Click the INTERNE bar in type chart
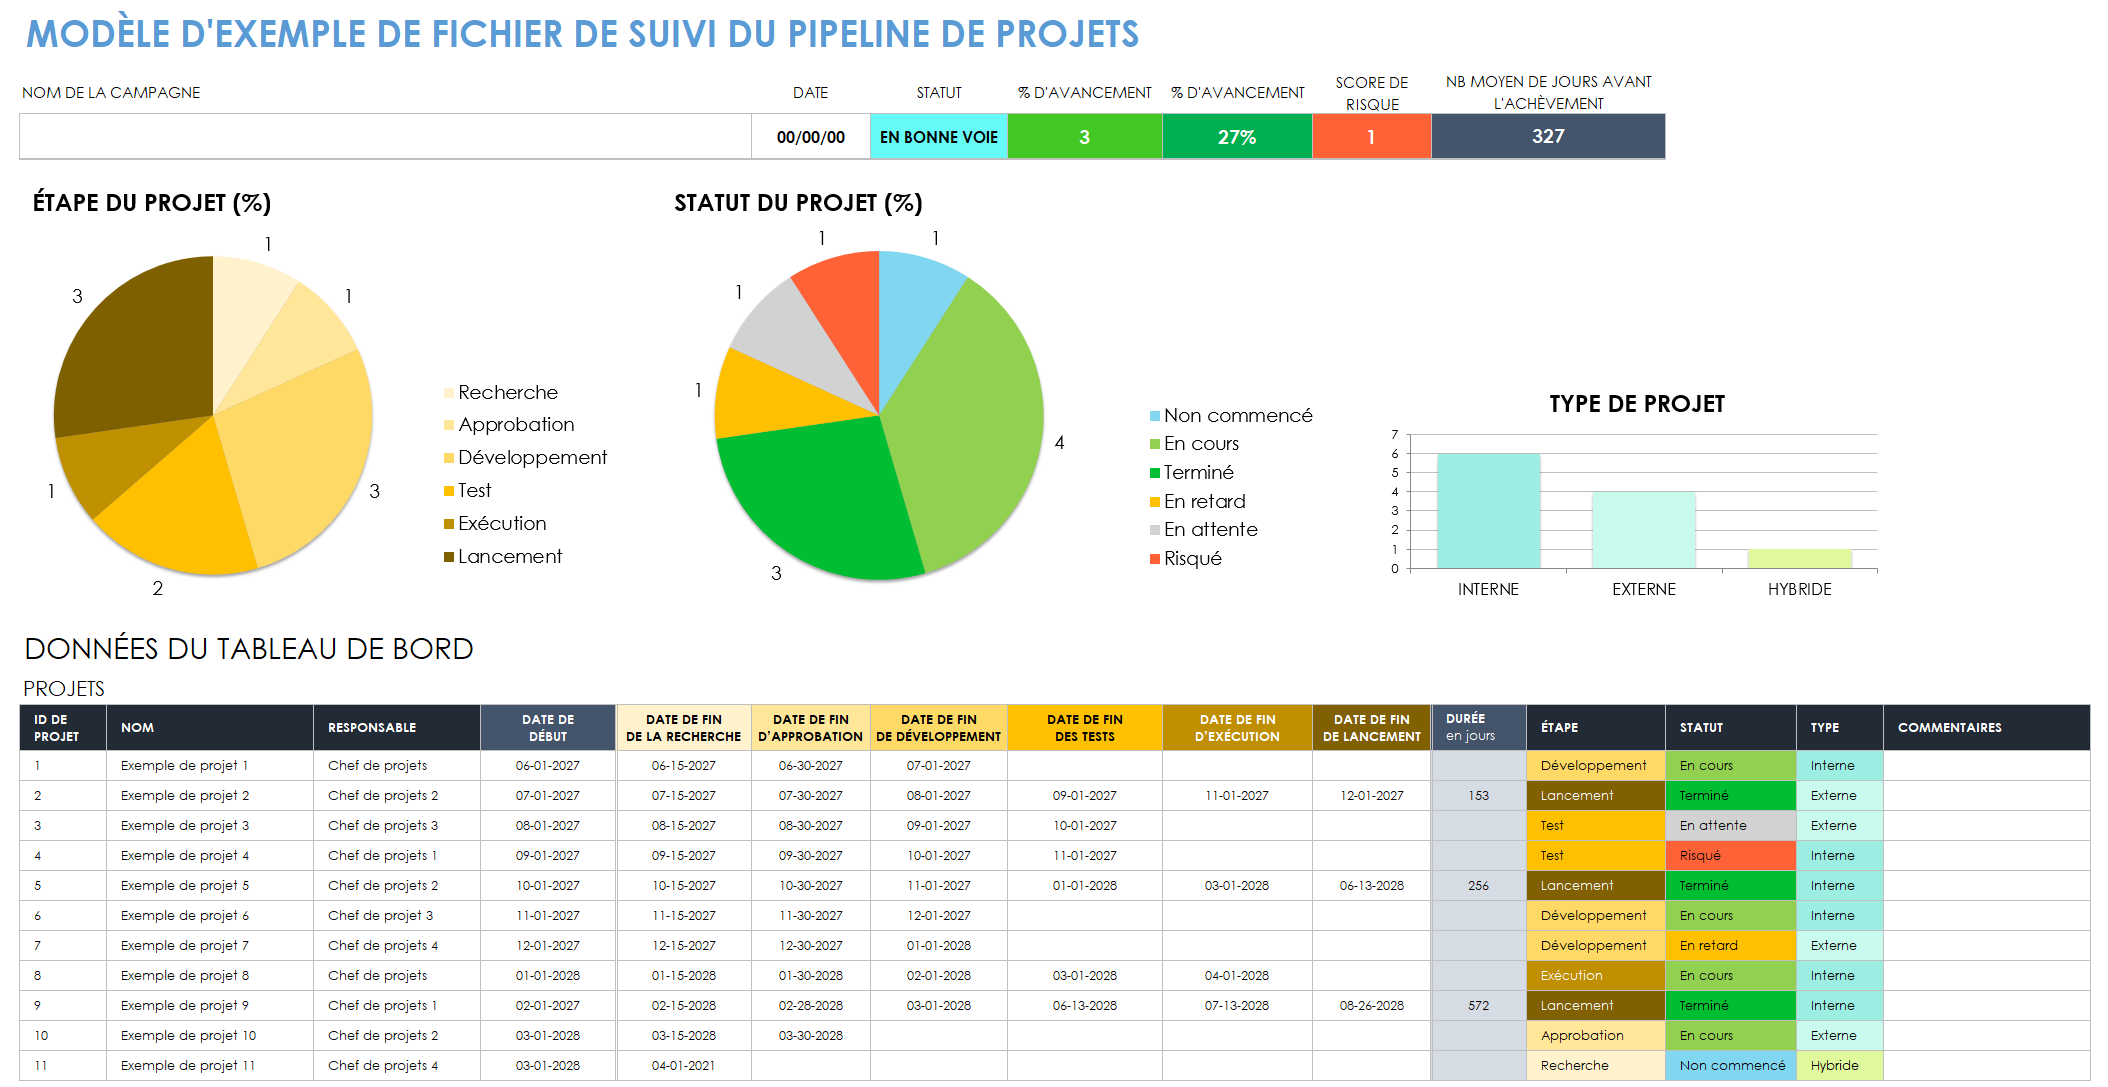This screenshot has width=2108, height=1087. pyautogui.click(x=1488, y=511)
